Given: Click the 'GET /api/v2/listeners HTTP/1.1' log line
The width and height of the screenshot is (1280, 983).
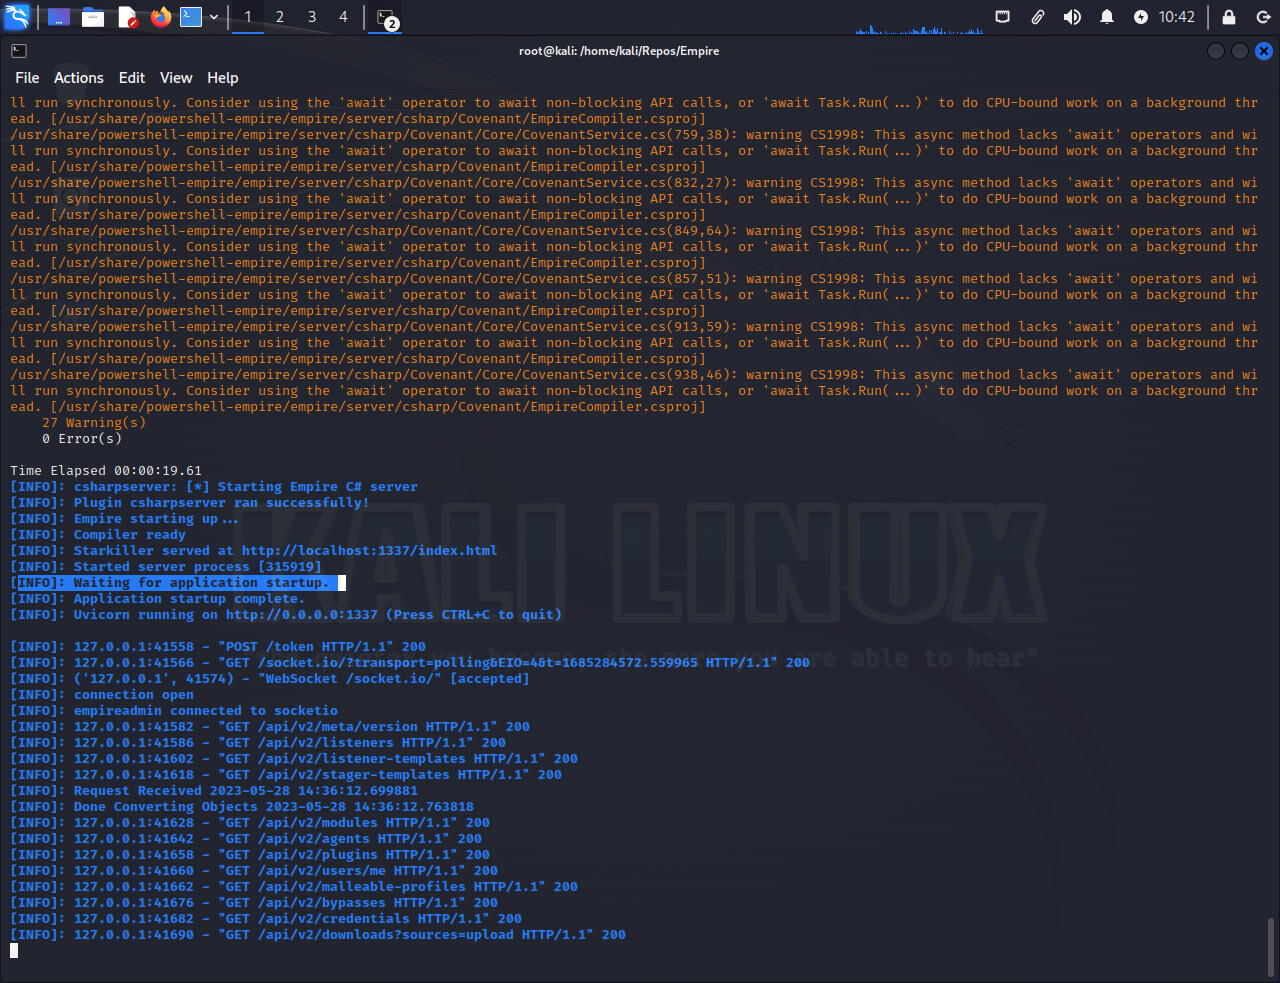Looking at the screenshot, I should pos(258,743).
